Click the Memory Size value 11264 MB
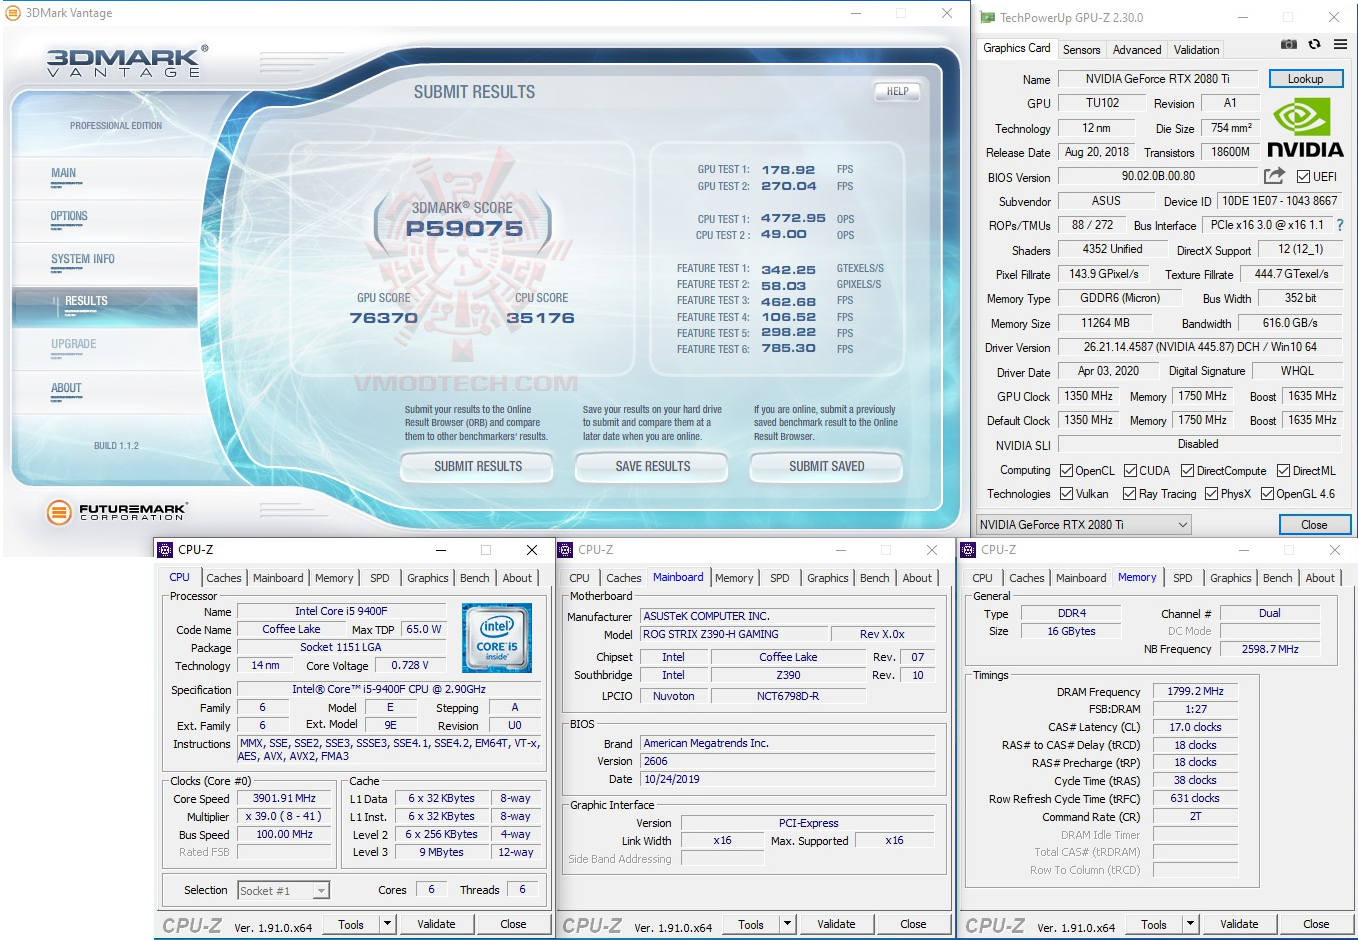The width and height of the screenshot is (1358, 940). (x=1106, y=323)
